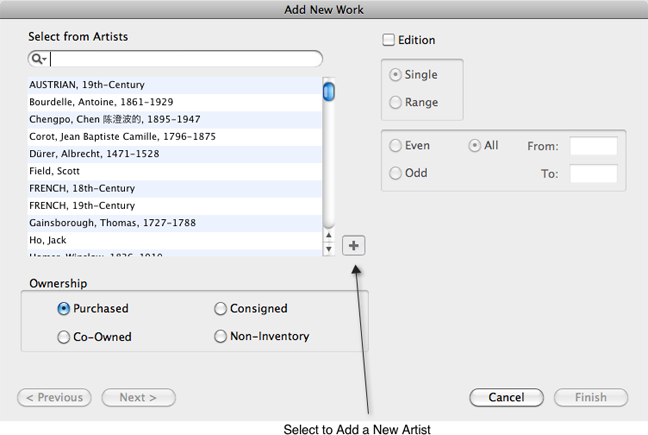Select the Consigned ownership option
648x435 pixels.
pos(220,309)
